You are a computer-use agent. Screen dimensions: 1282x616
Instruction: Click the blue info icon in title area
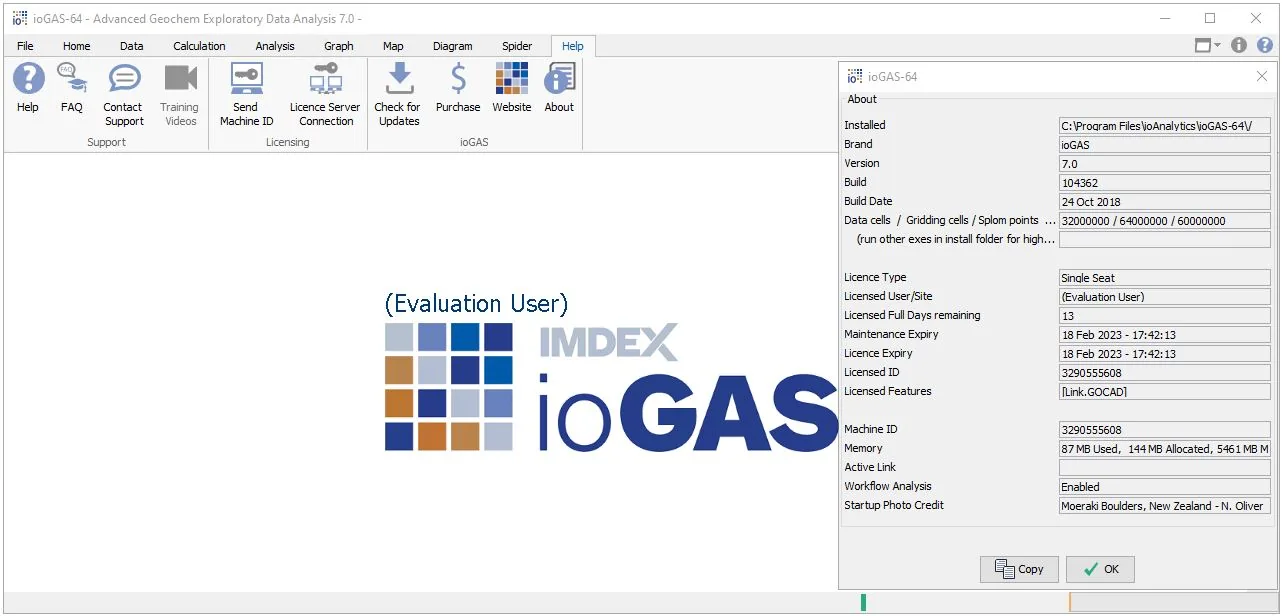tap(1239, 45)
